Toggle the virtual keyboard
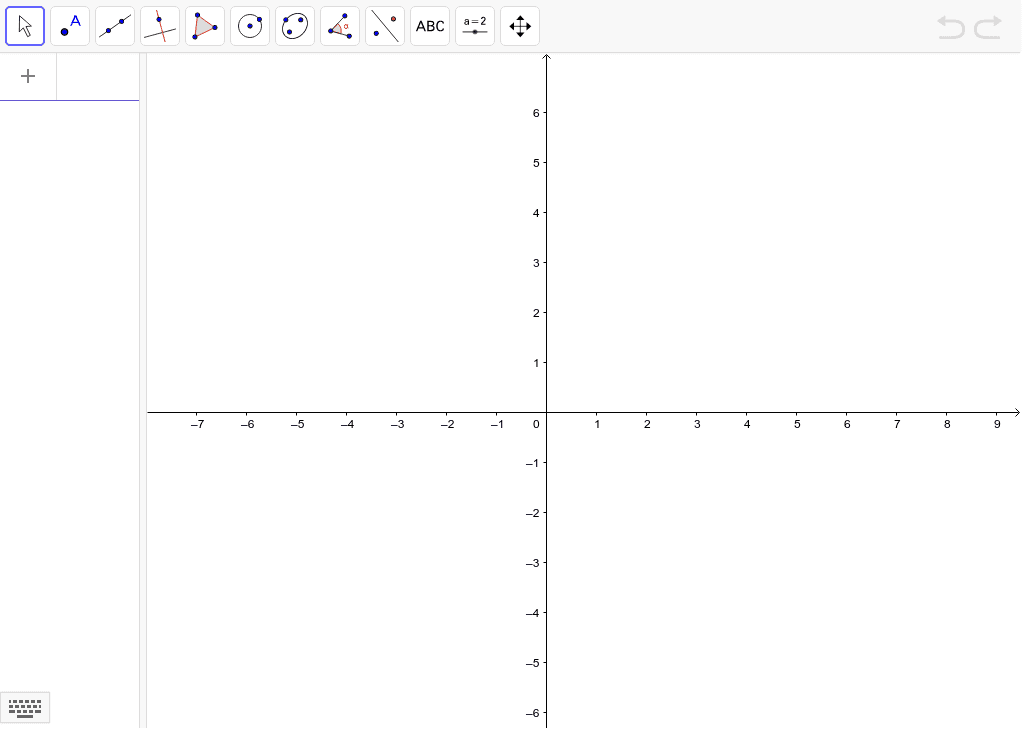This screenshot has width=1022, height=730. tap(24, 707)
